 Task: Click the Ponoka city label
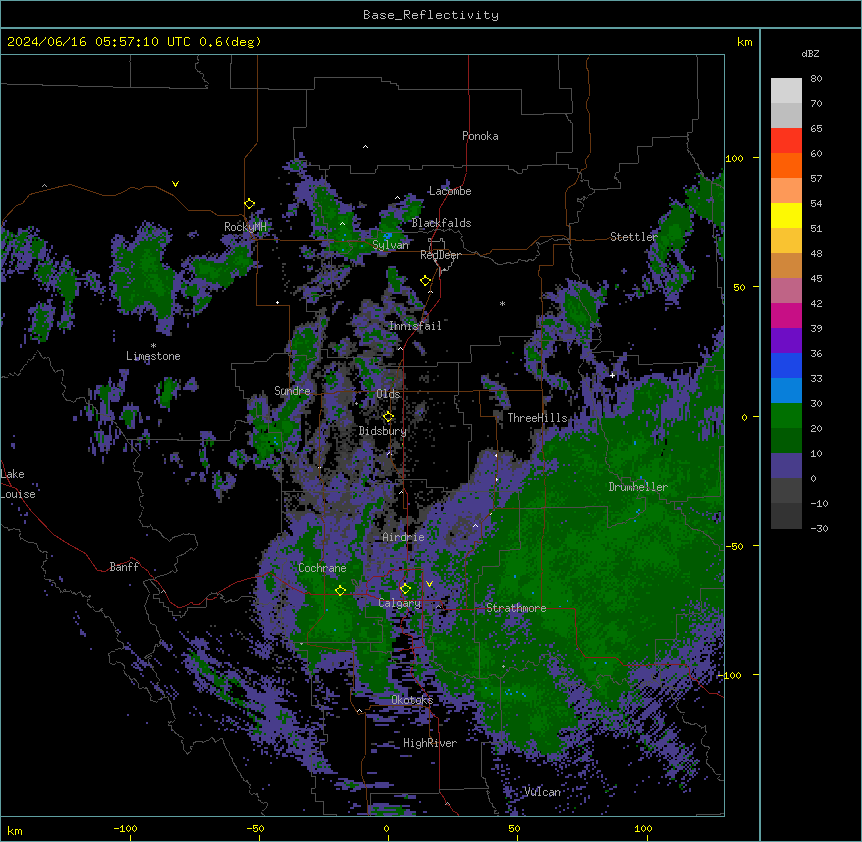tap(480, 136)
